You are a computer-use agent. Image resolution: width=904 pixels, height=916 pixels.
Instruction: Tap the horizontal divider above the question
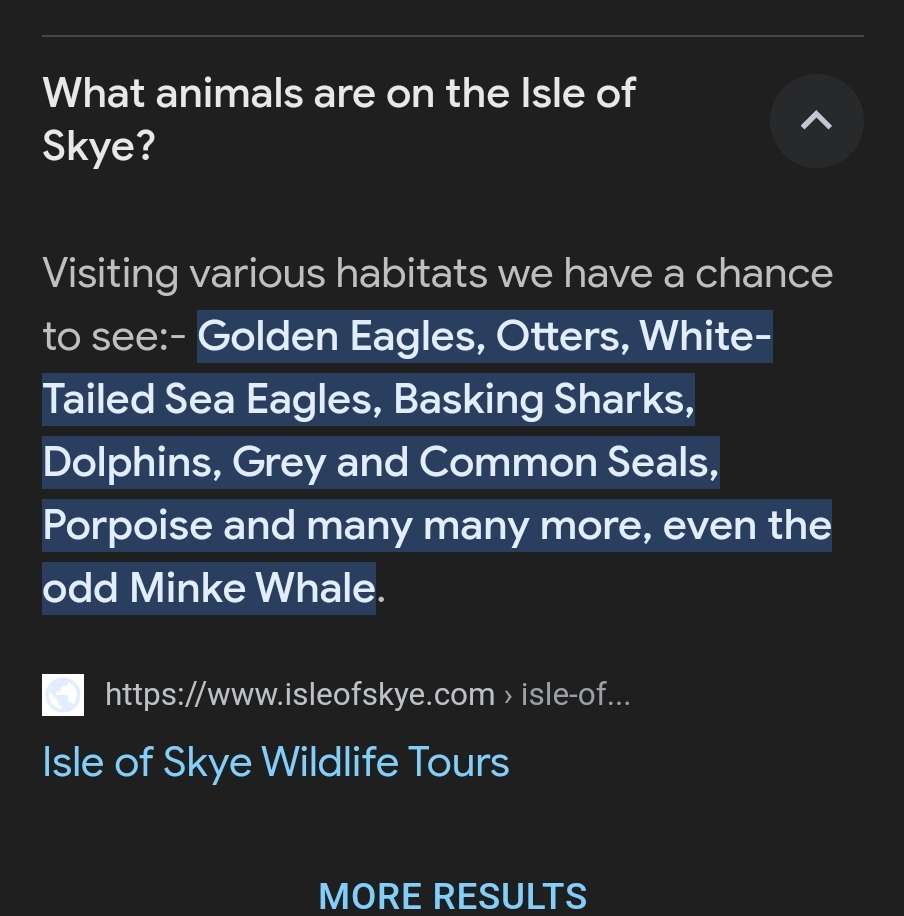pyautogui.click(x=452, y=36)
